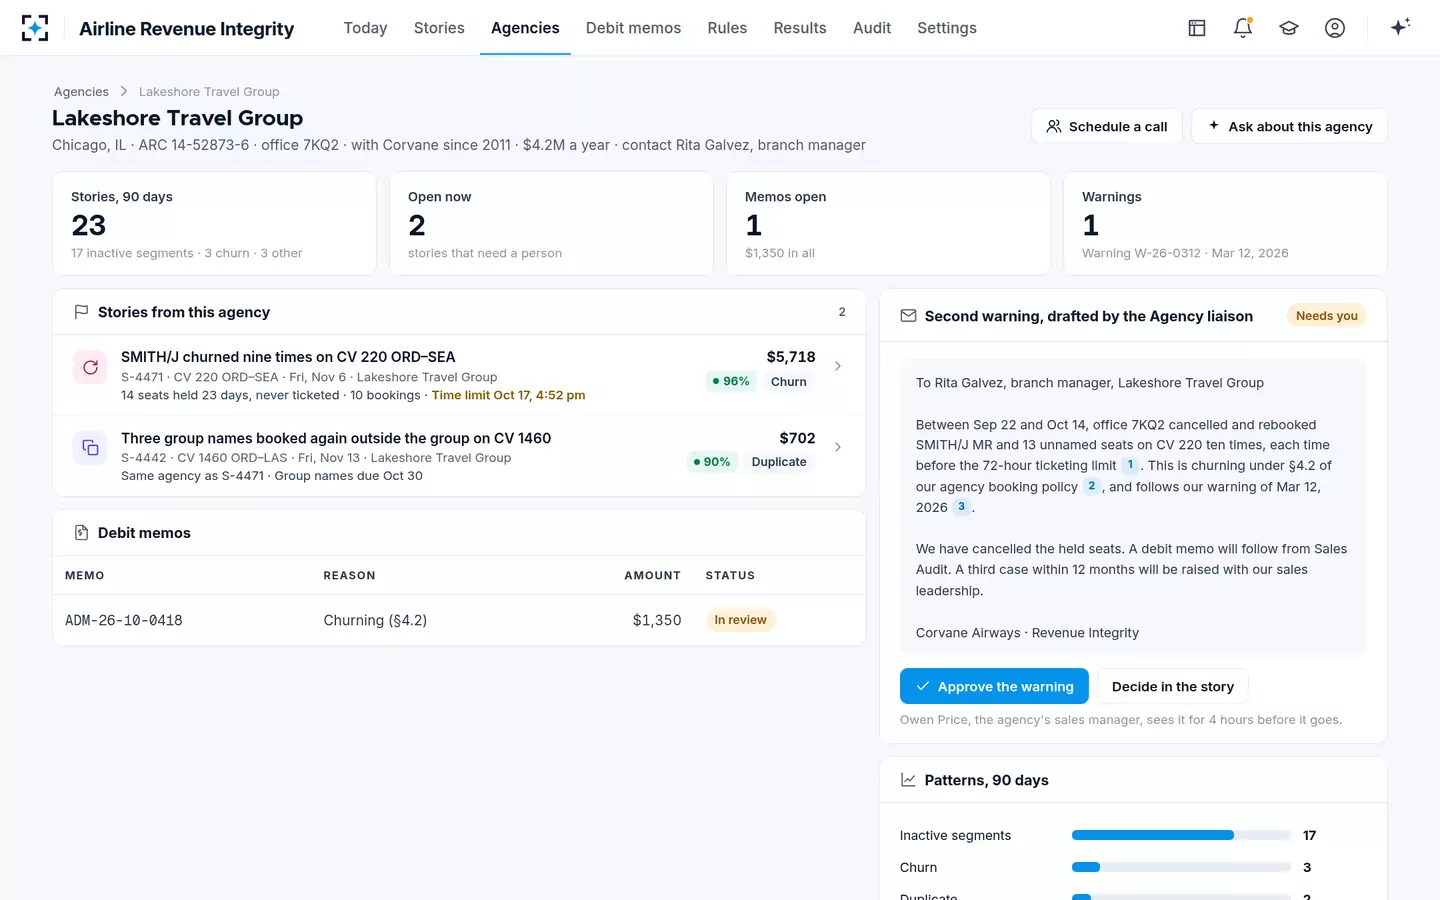Open citation 3 in the warning draft

pyautogui.click(x=961, y=507)
